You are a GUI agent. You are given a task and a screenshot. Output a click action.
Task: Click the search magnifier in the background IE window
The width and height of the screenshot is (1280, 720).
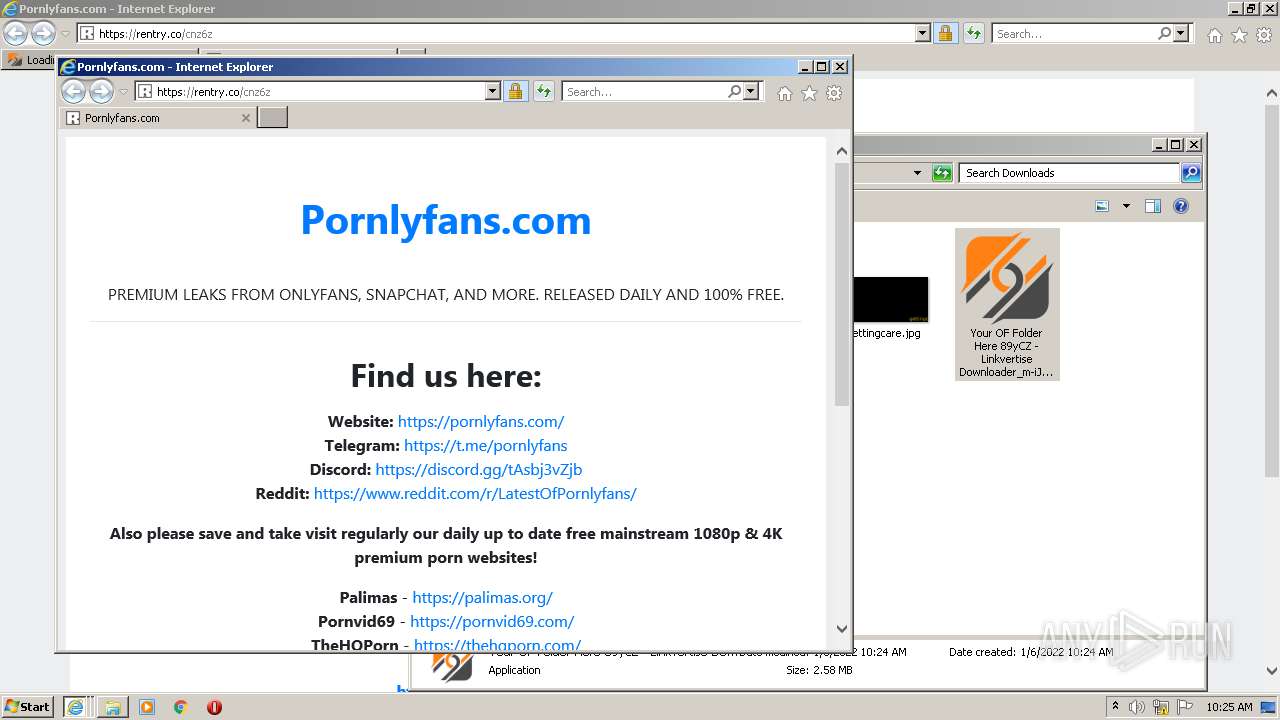[x=1164, y=33]
